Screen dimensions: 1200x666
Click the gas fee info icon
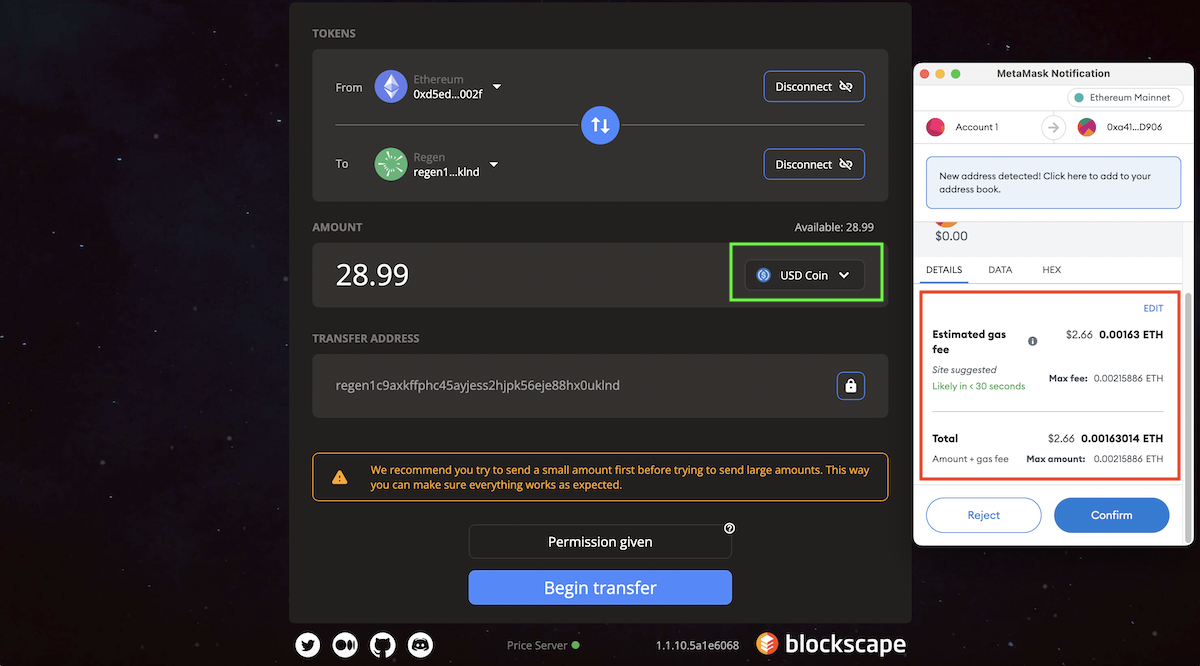pos(1033,341)
